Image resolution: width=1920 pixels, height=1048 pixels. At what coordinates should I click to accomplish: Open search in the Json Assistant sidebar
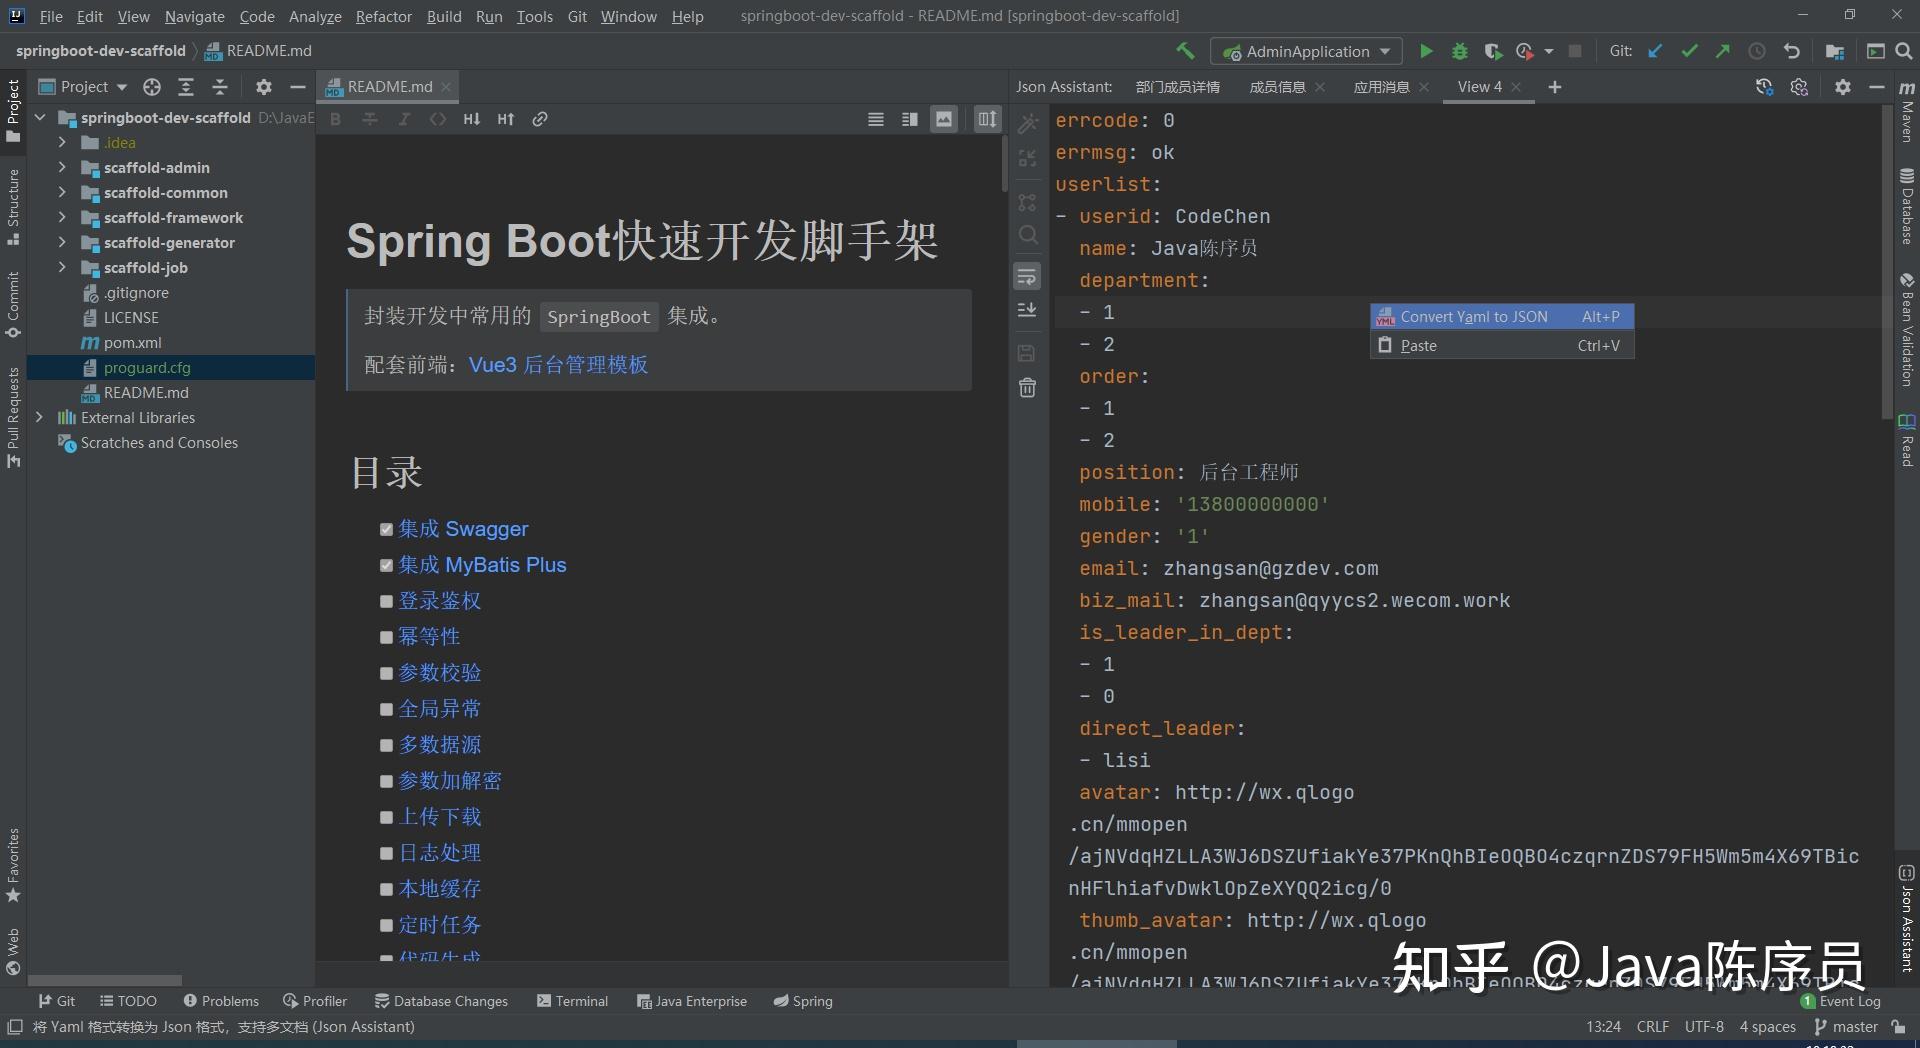(x=1028, y=235)
